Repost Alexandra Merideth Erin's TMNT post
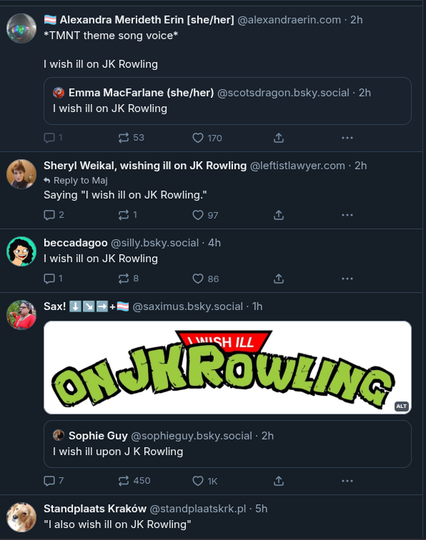426x540 pixels. [131, 138]
